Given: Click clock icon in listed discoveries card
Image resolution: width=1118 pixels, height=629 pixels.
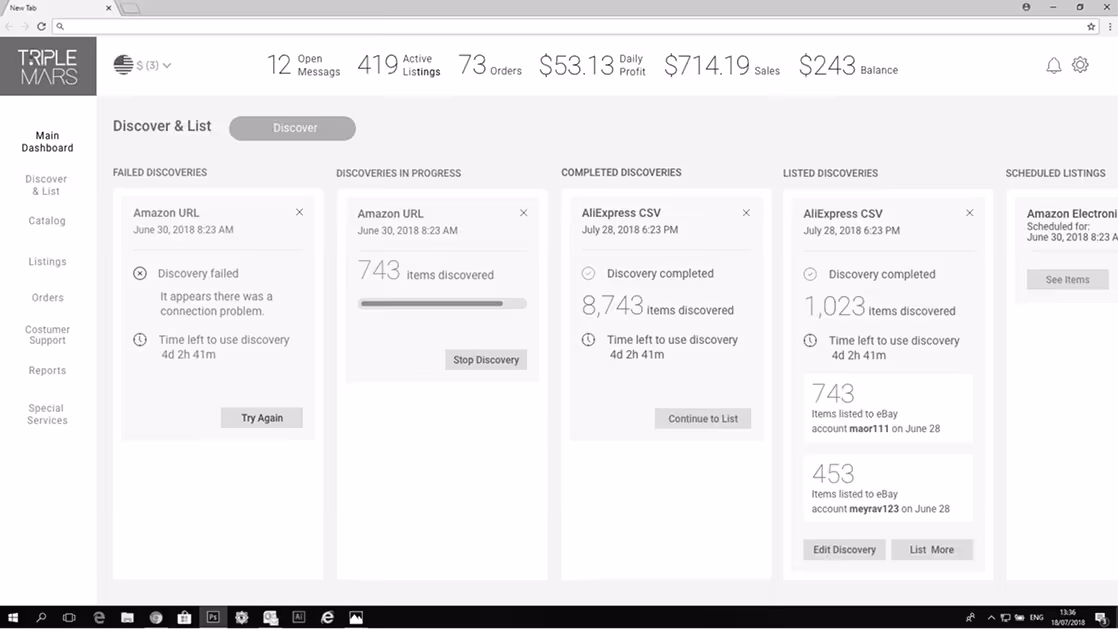Looking at the screenshot, I should click(810, 340).
